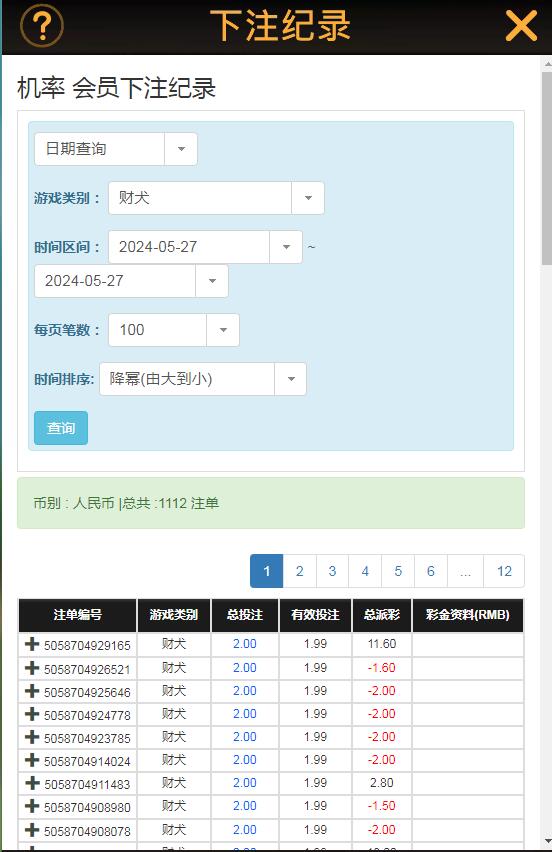Image resolution: width=552 pixels, height=852 pixels.
Task: Expand plus icon for bet 5058704924778
Action: [x=32, y=713]
